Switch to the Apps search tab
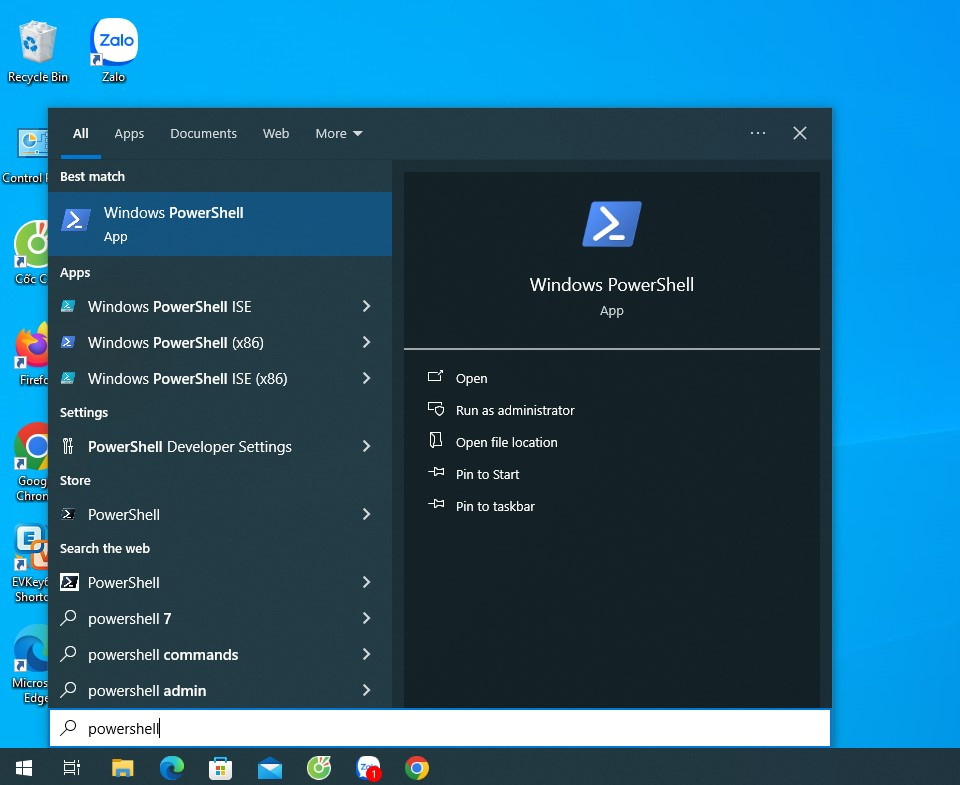 tap(129, 133)
